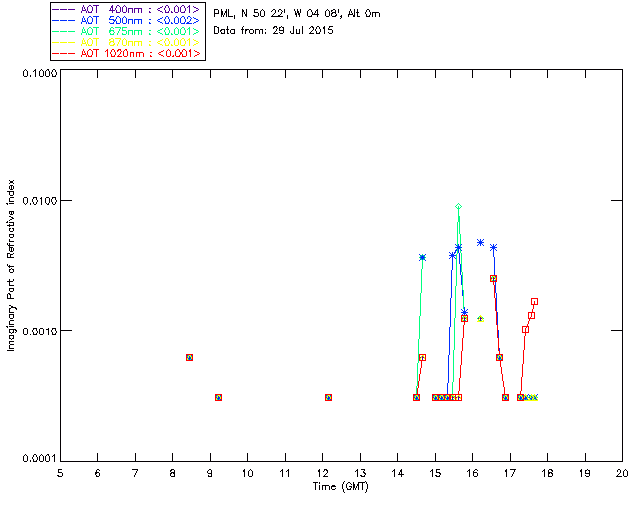Select the topmost red square after 17.5 GMT

click(535, 302)
